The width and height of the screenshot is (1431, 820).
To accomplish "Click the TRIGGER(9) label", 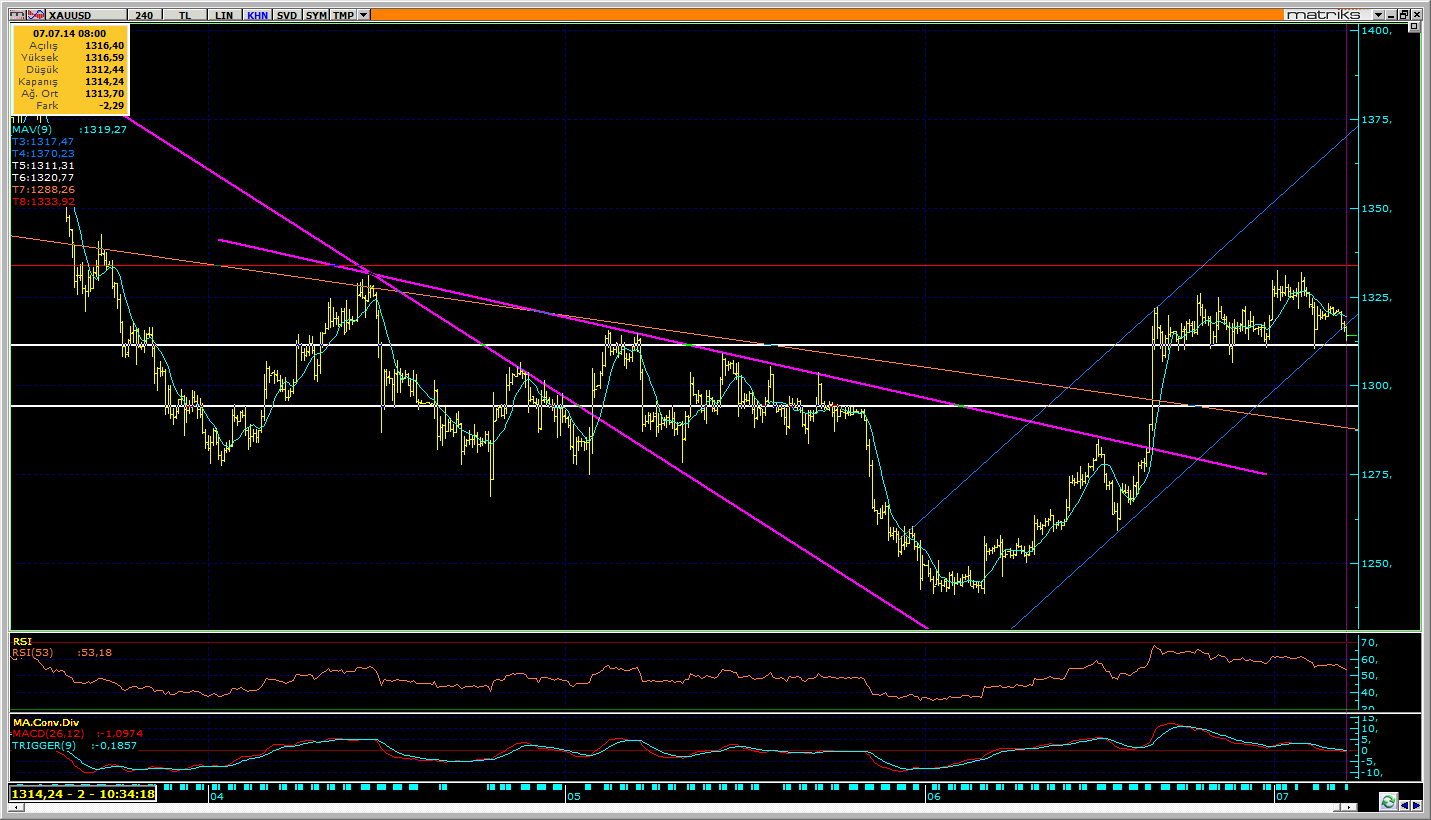I will [x=43, y=745].
